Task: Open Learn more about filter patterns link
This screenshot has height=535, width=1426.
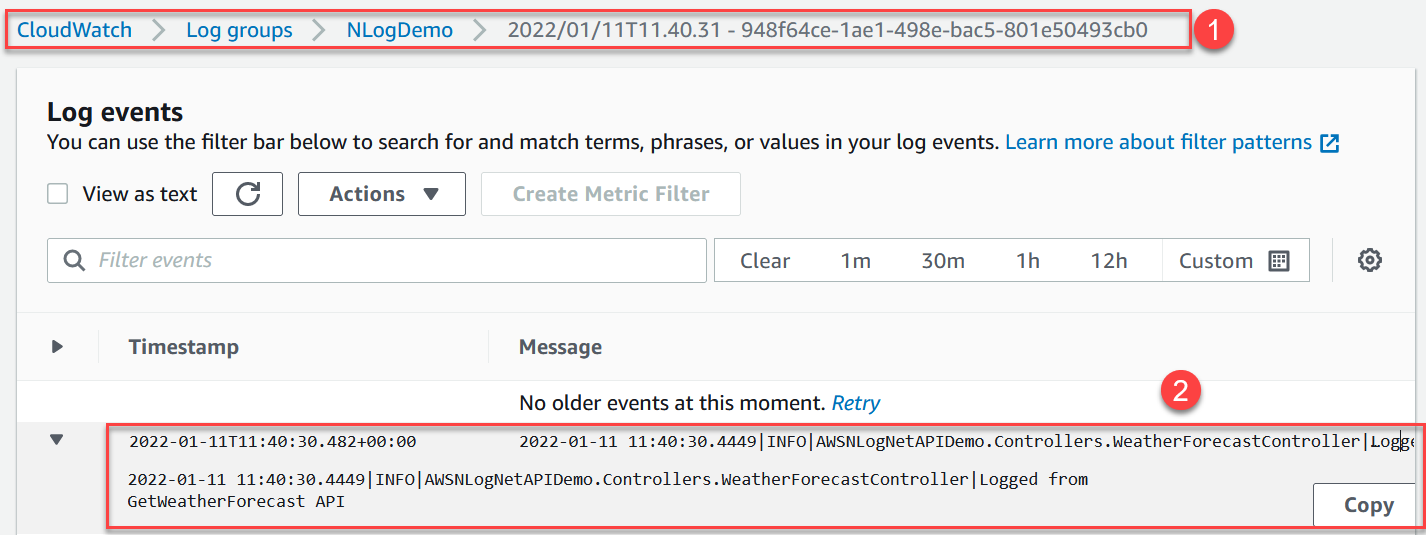Action: (1158, 143)
